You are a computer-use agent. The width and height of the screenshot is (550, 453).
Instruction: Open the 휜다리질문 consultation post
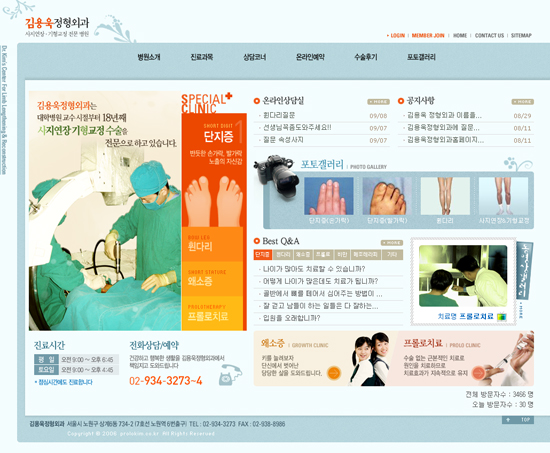click(x=279, y=115)
